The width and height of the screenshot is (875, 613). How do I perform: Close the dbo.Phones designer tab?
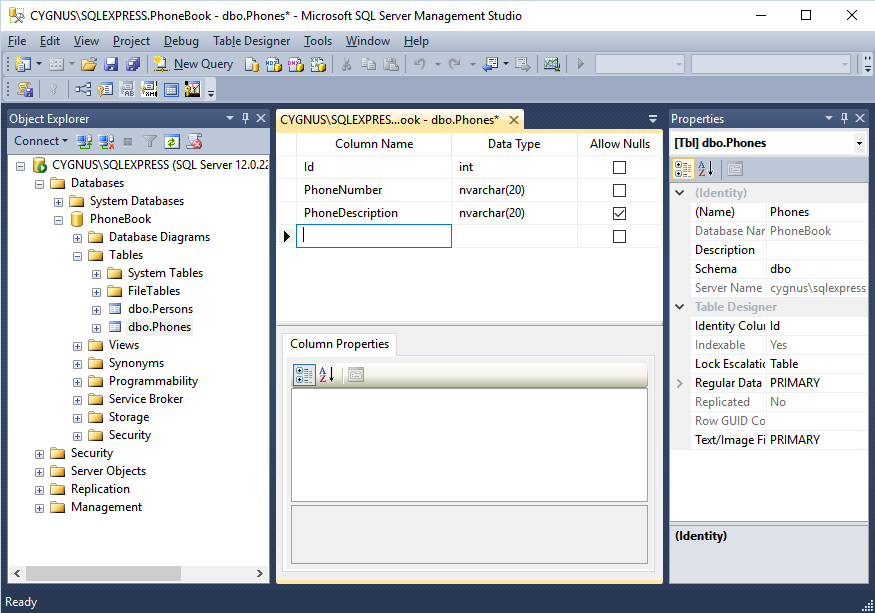[x=514, y=120]
